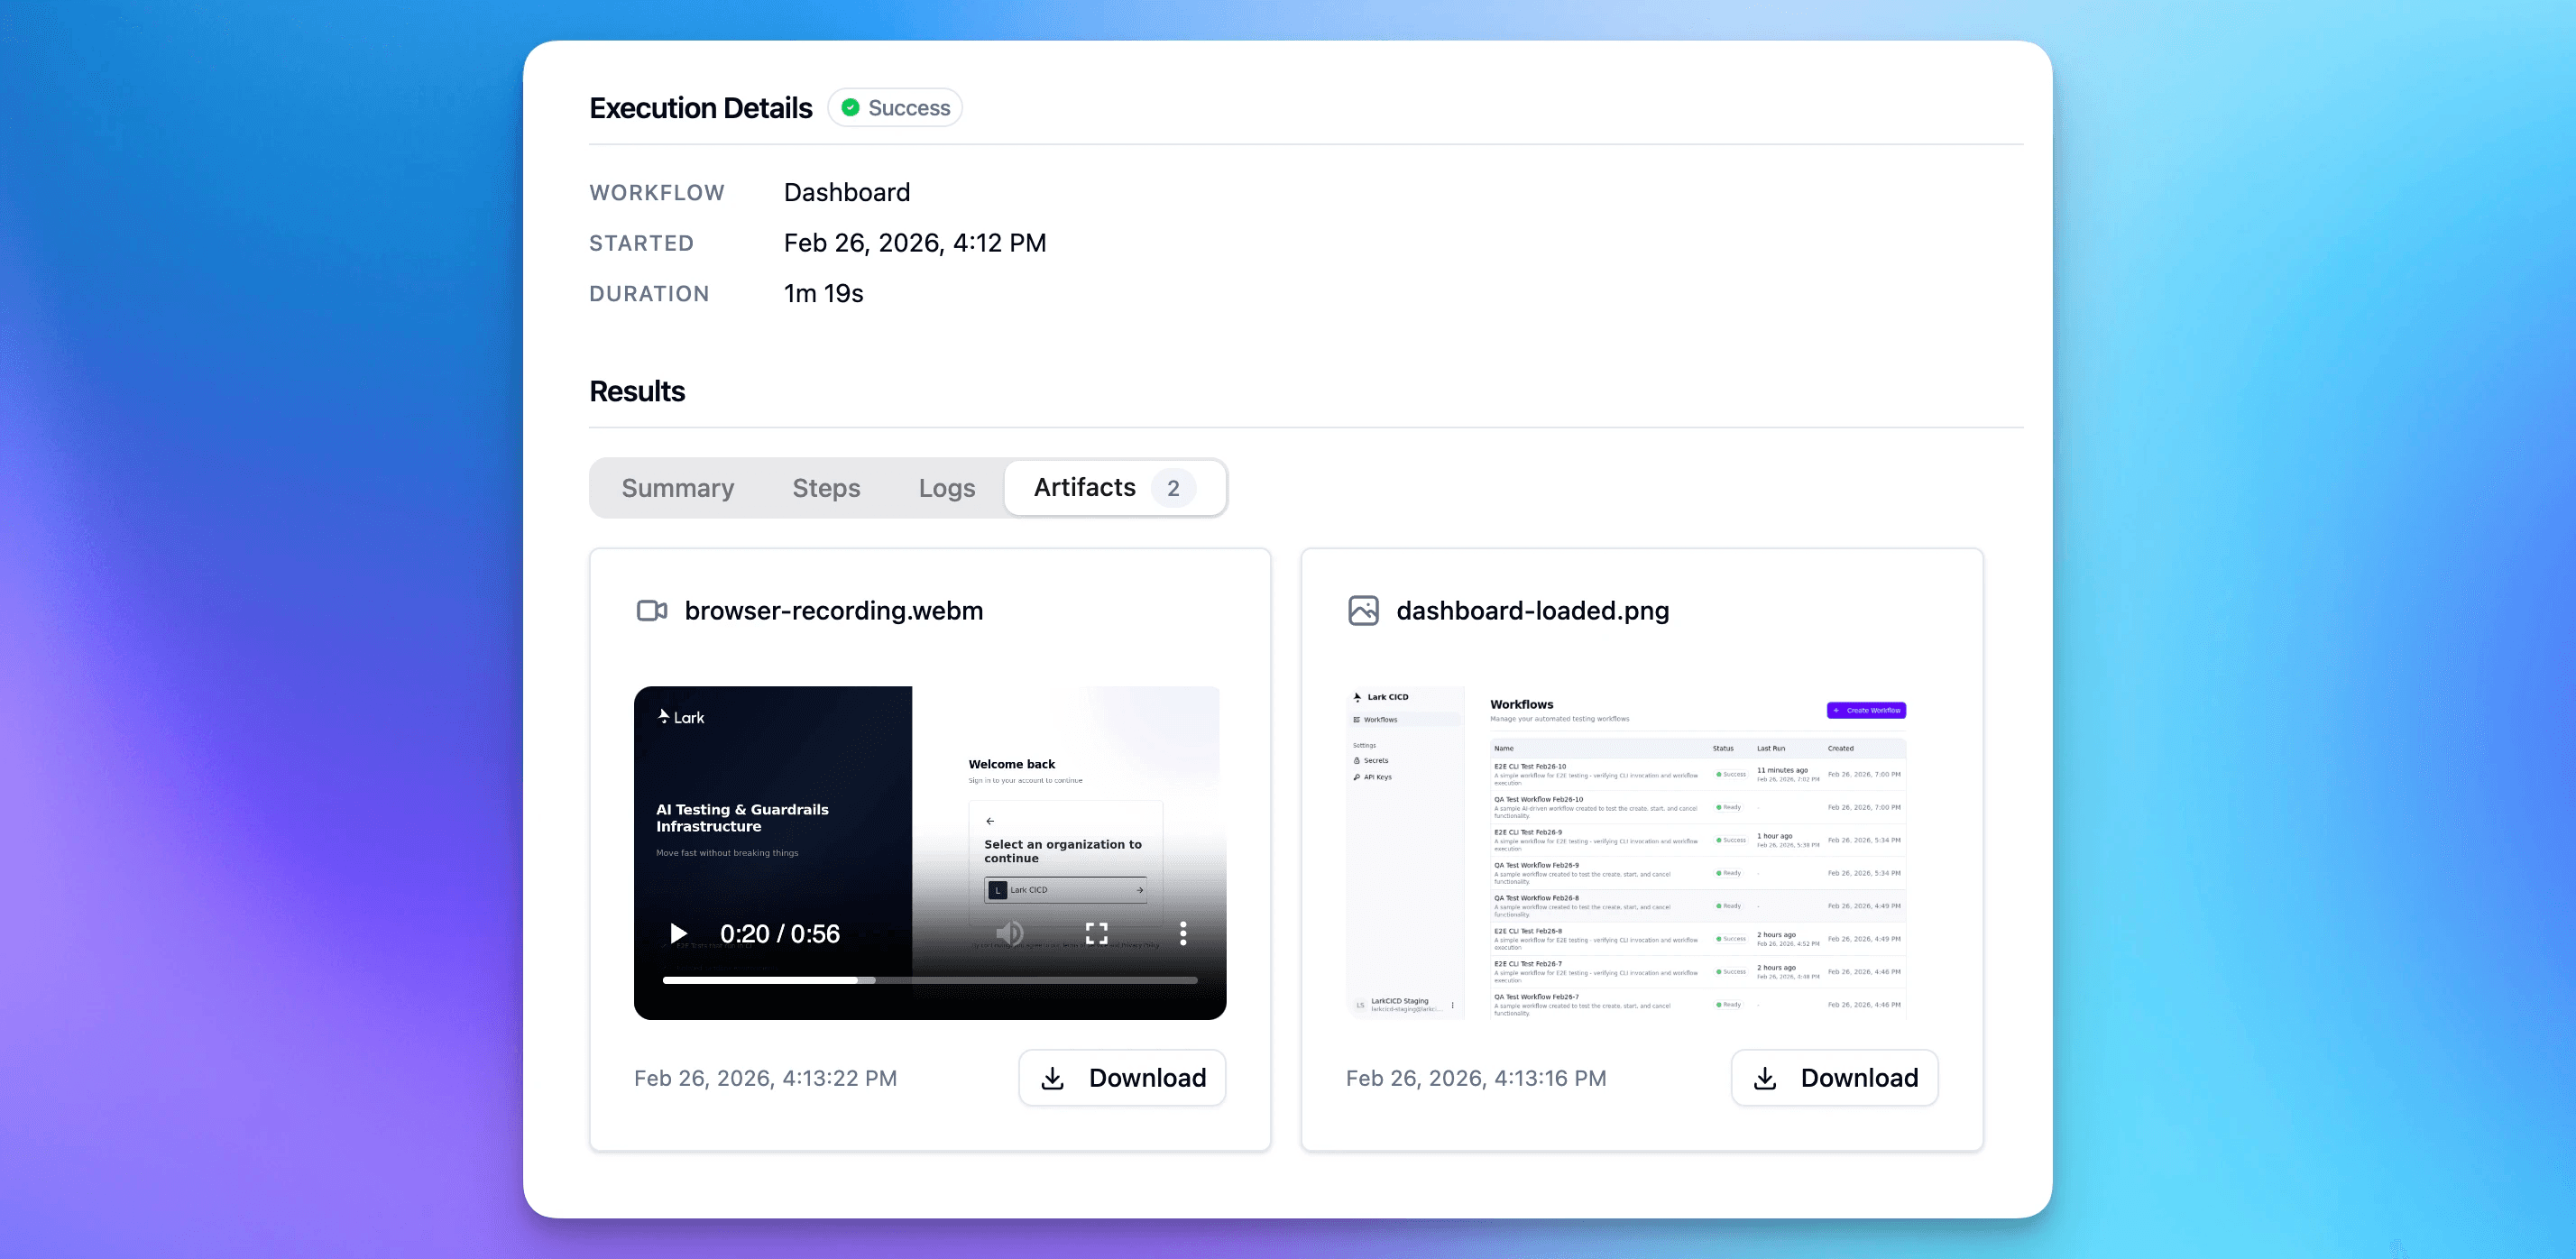Select the Artifacts tab
This screenshot has width=2576, height=1259.
point(1085,488)
